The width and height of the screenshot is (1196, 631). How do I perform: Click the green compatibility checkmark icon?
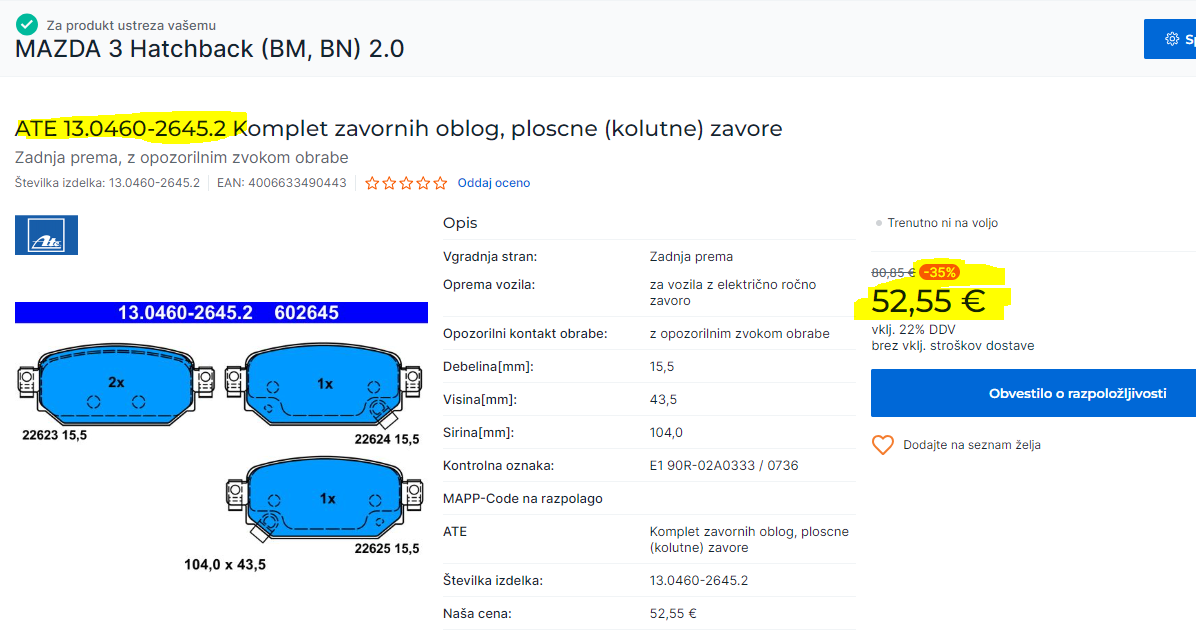(27, 24)
